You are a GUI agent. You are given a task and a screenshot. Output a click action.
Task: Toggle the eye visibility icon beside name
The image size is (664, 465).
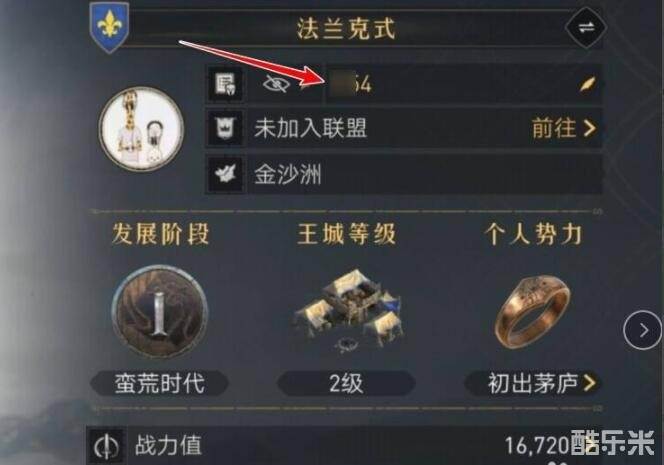pyautogui.click(x=276, y=84)
